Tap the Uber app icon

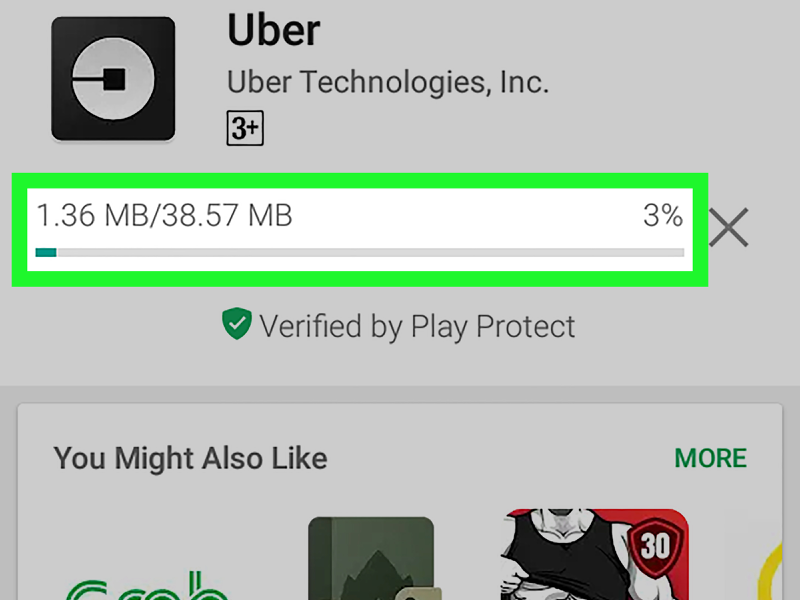pyautogui.click(x=113, y=78)
